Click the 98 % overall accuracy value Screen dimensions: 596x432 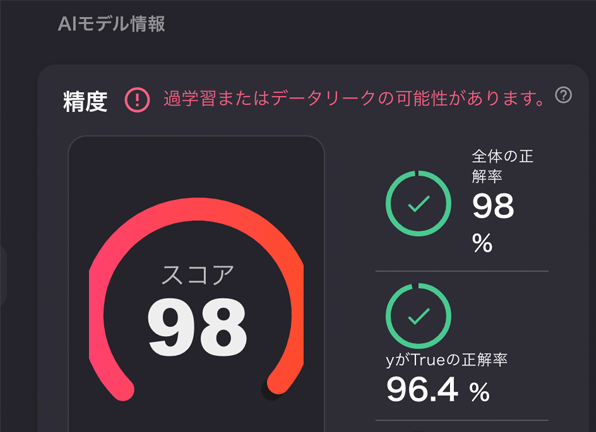pos(493,222)
